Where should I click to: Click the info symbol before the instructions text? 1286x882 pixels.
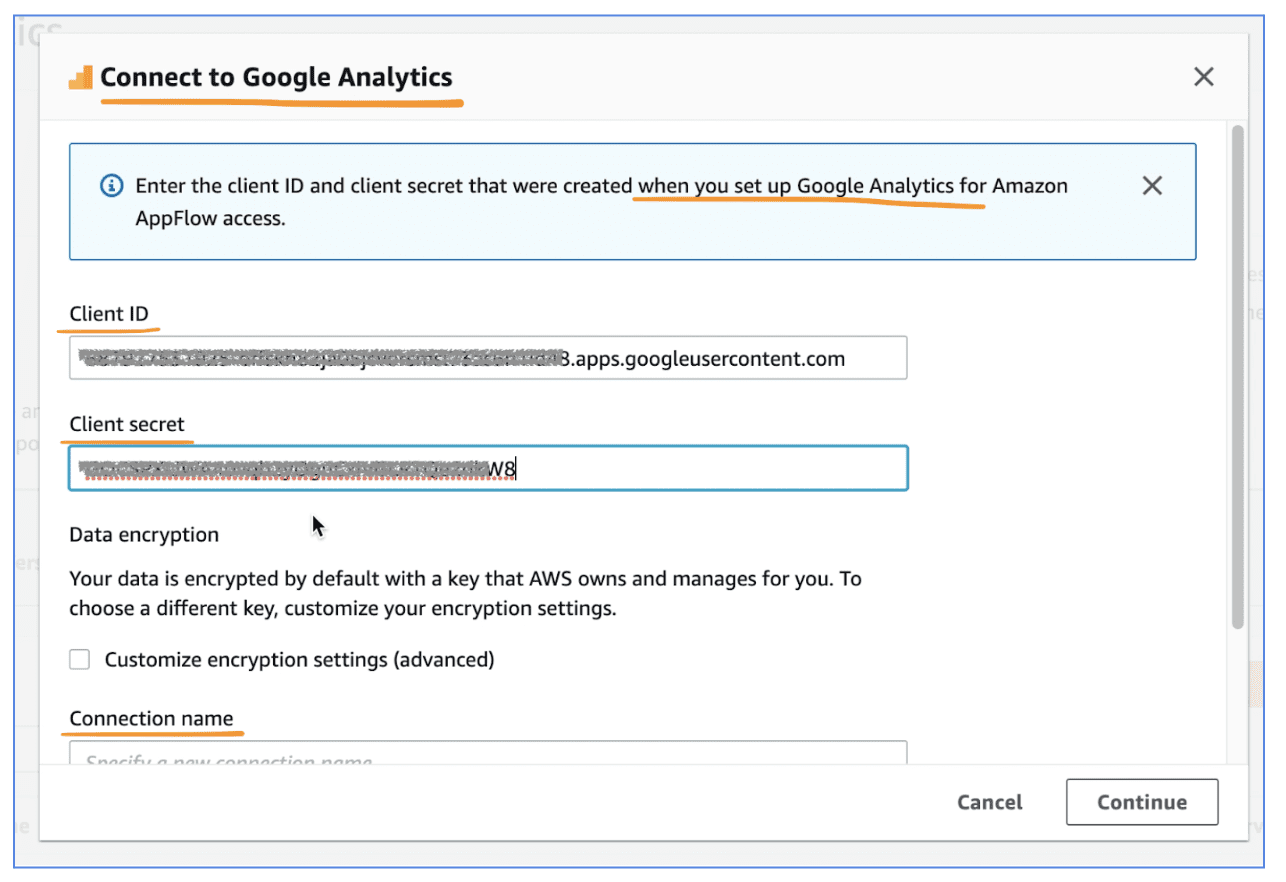[x=111, y=185]
